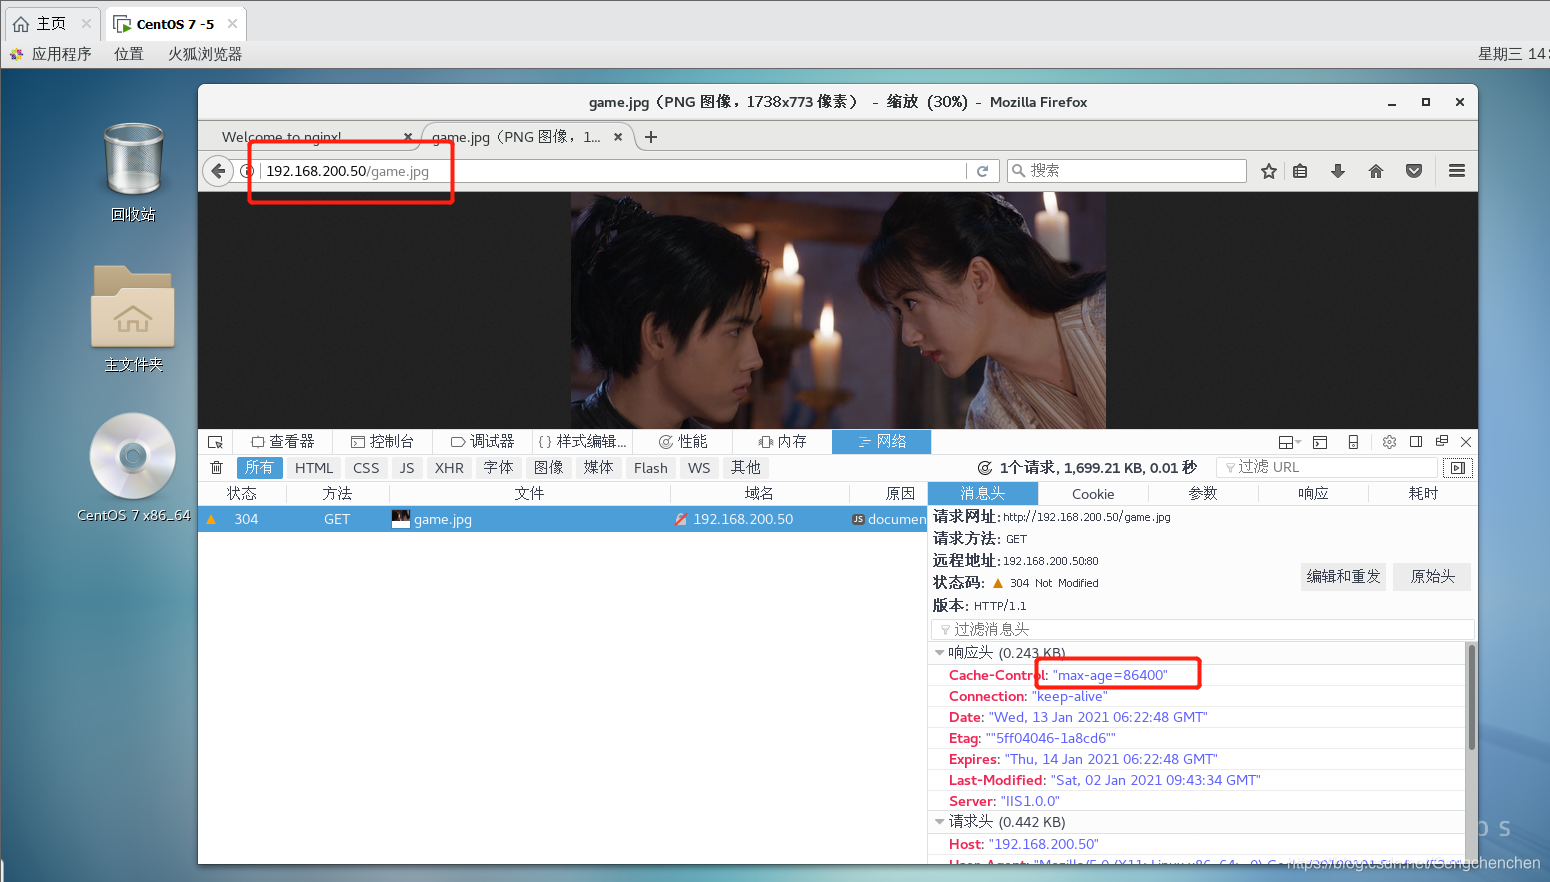Click the Firefox search box

(x=1127, y=171)
